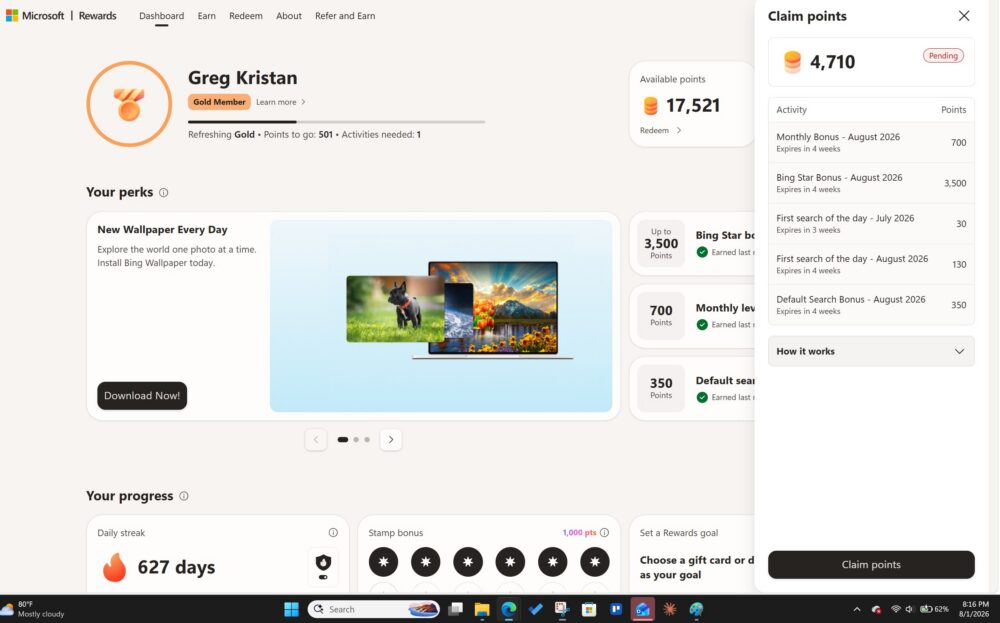Open the weather widget in taskbar
This screenshot has width=1000, height=623.
click(x=33, y=609)
